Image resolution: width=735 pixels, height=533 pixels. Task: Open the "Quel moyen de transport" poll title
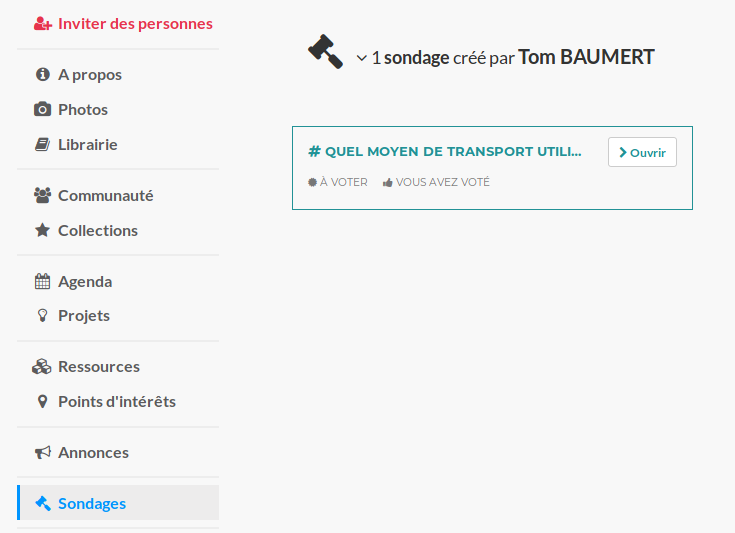pos(445,152)
